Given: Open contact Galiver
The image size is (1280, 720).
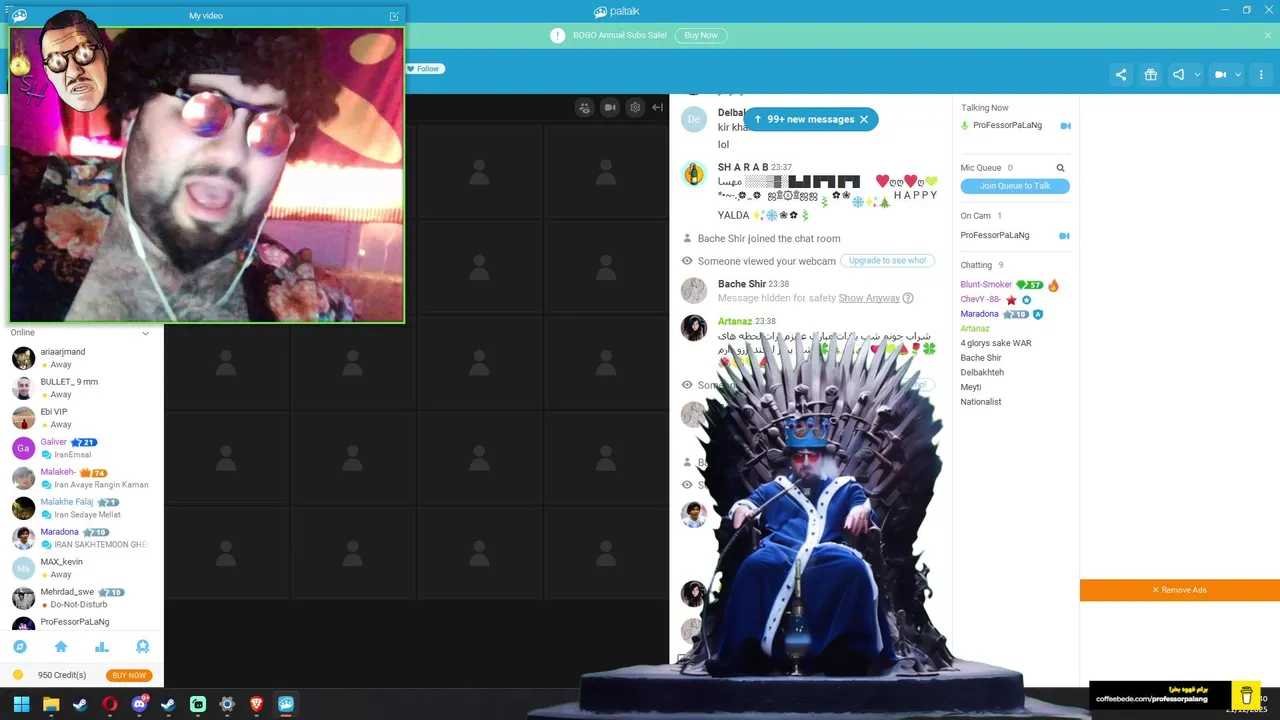Looking at the screenshot, I should (x=82, y=448).
